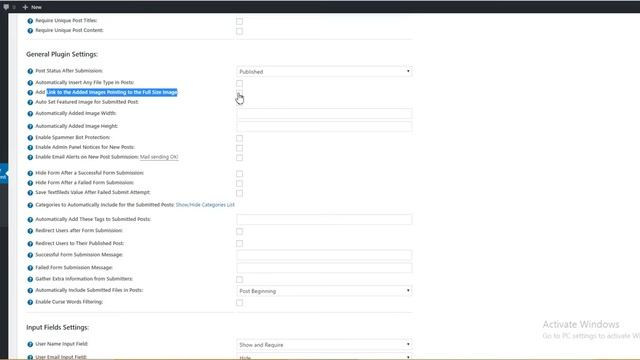Check Redirect Users after Form Submission
This screenshot has width=640, height=360.
pos(240,231)
